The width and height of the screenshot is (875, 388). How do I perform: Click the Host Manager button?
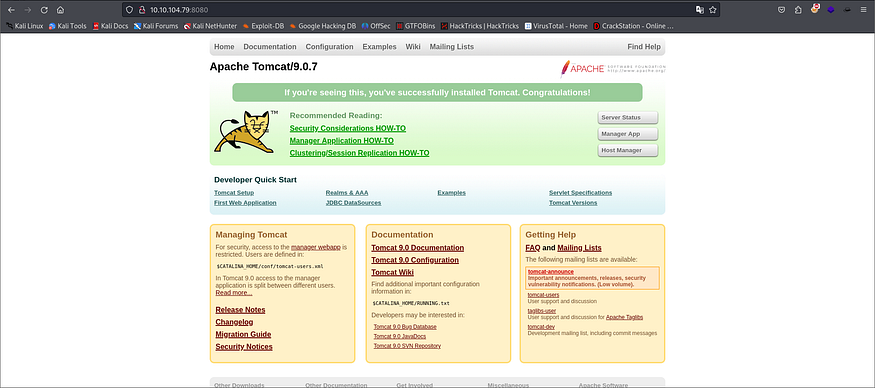click(x=628, y=150)
